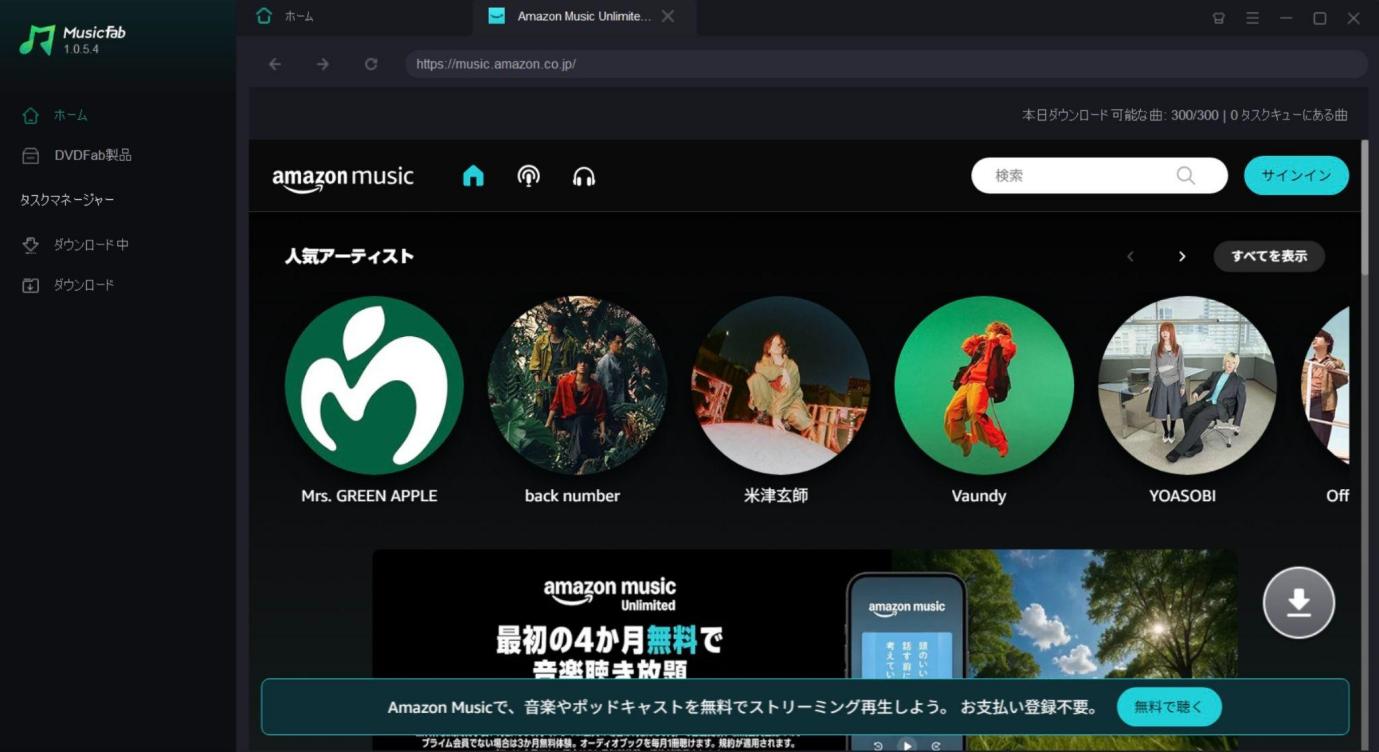1379x752 pixels.
Task: Click the YOASOBI name label
Action: [x=1182, y=496]
